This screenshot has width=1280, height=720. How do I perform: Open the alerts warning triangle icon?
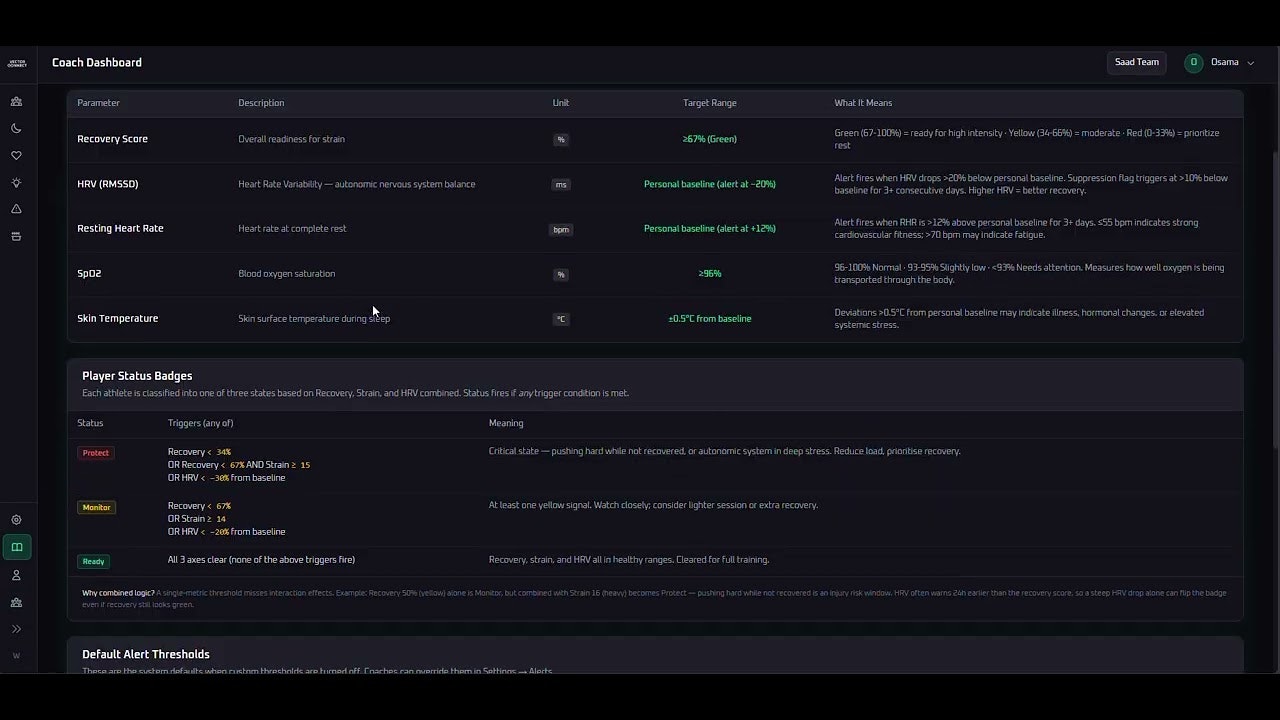(x=16, y=209)
